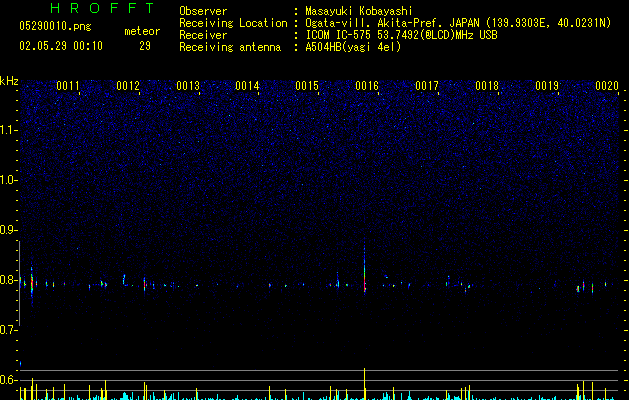This screenshot has height=400, width=629.
Task: Click the Receiving antenna label
Action: [230, 47]
